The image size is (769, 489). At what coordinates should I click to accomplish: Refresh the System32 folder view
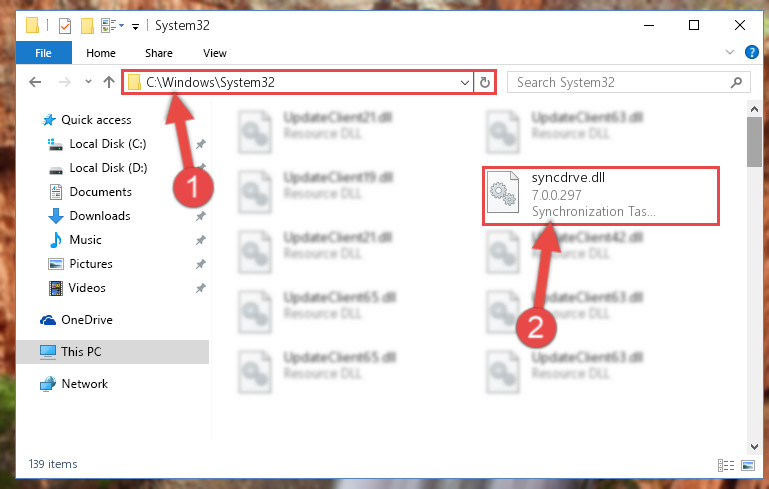485,82
